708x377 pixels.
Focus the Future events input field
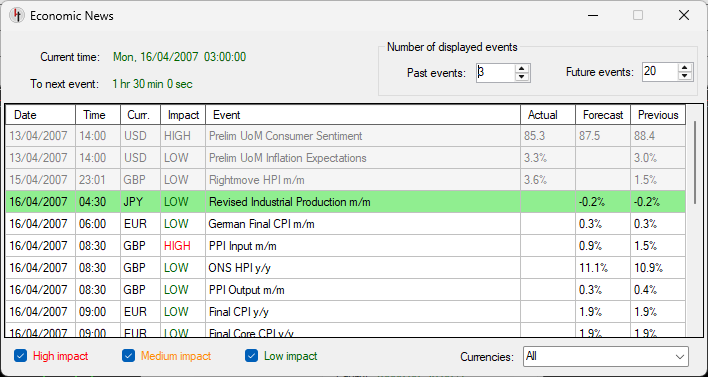[660, 72]
